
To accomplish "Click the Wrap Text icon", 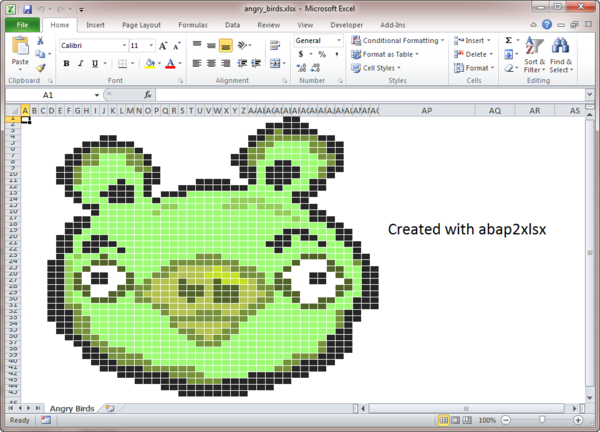I will coord(275,45).
